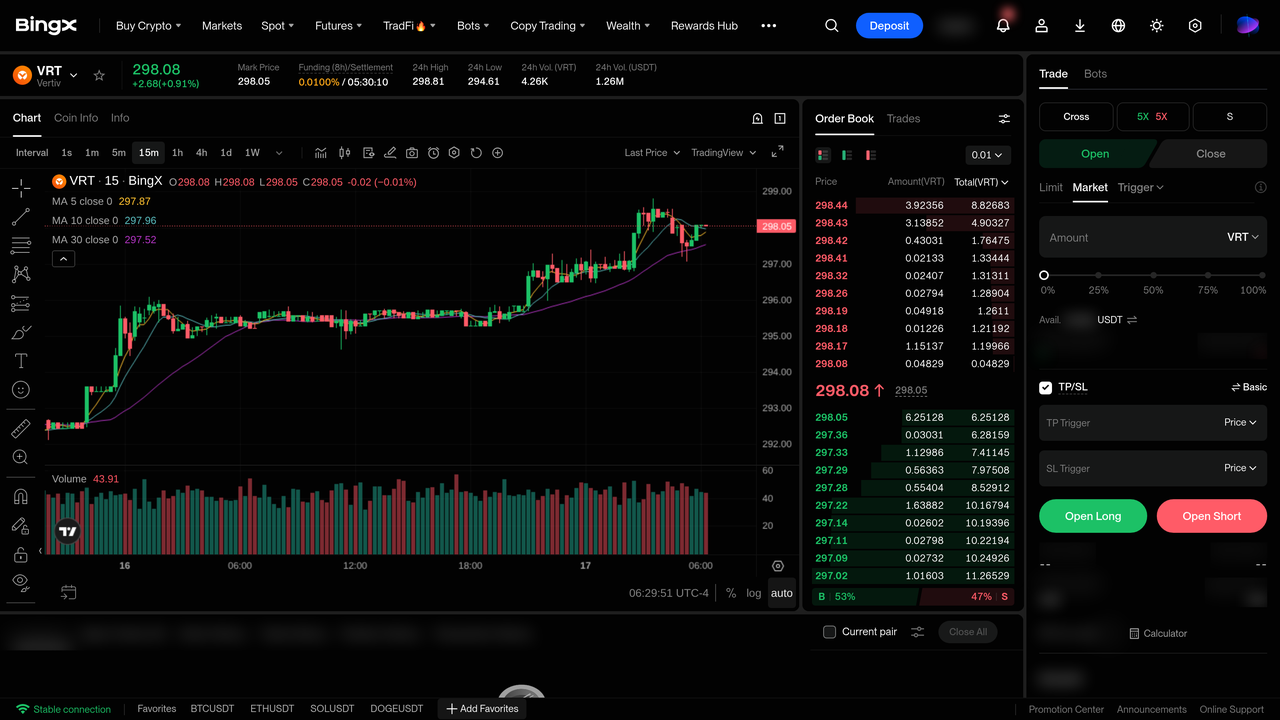The height and width of the screenshot is (720, 1280).
Task: Toggle chart drawings visibility eye
Action: (x=20, y=581)
